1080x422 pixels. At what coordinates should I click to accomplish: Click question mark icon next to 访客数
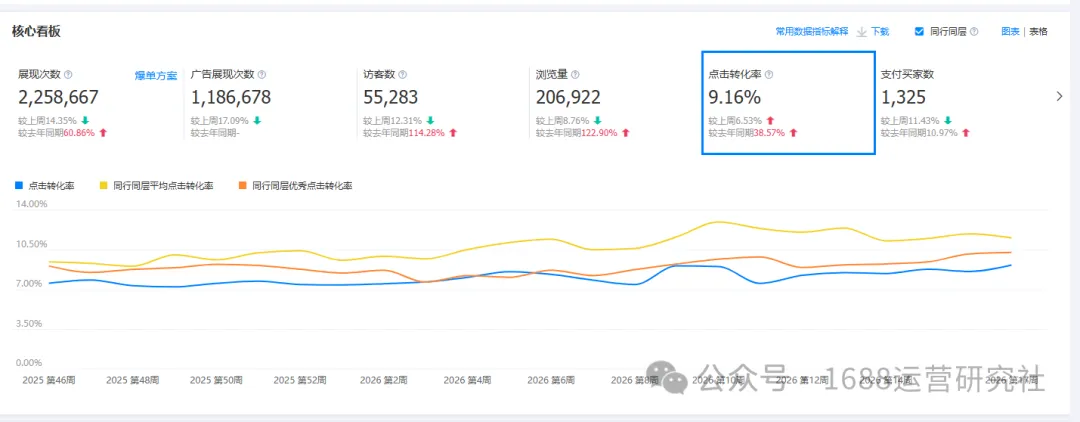[402, 74]
